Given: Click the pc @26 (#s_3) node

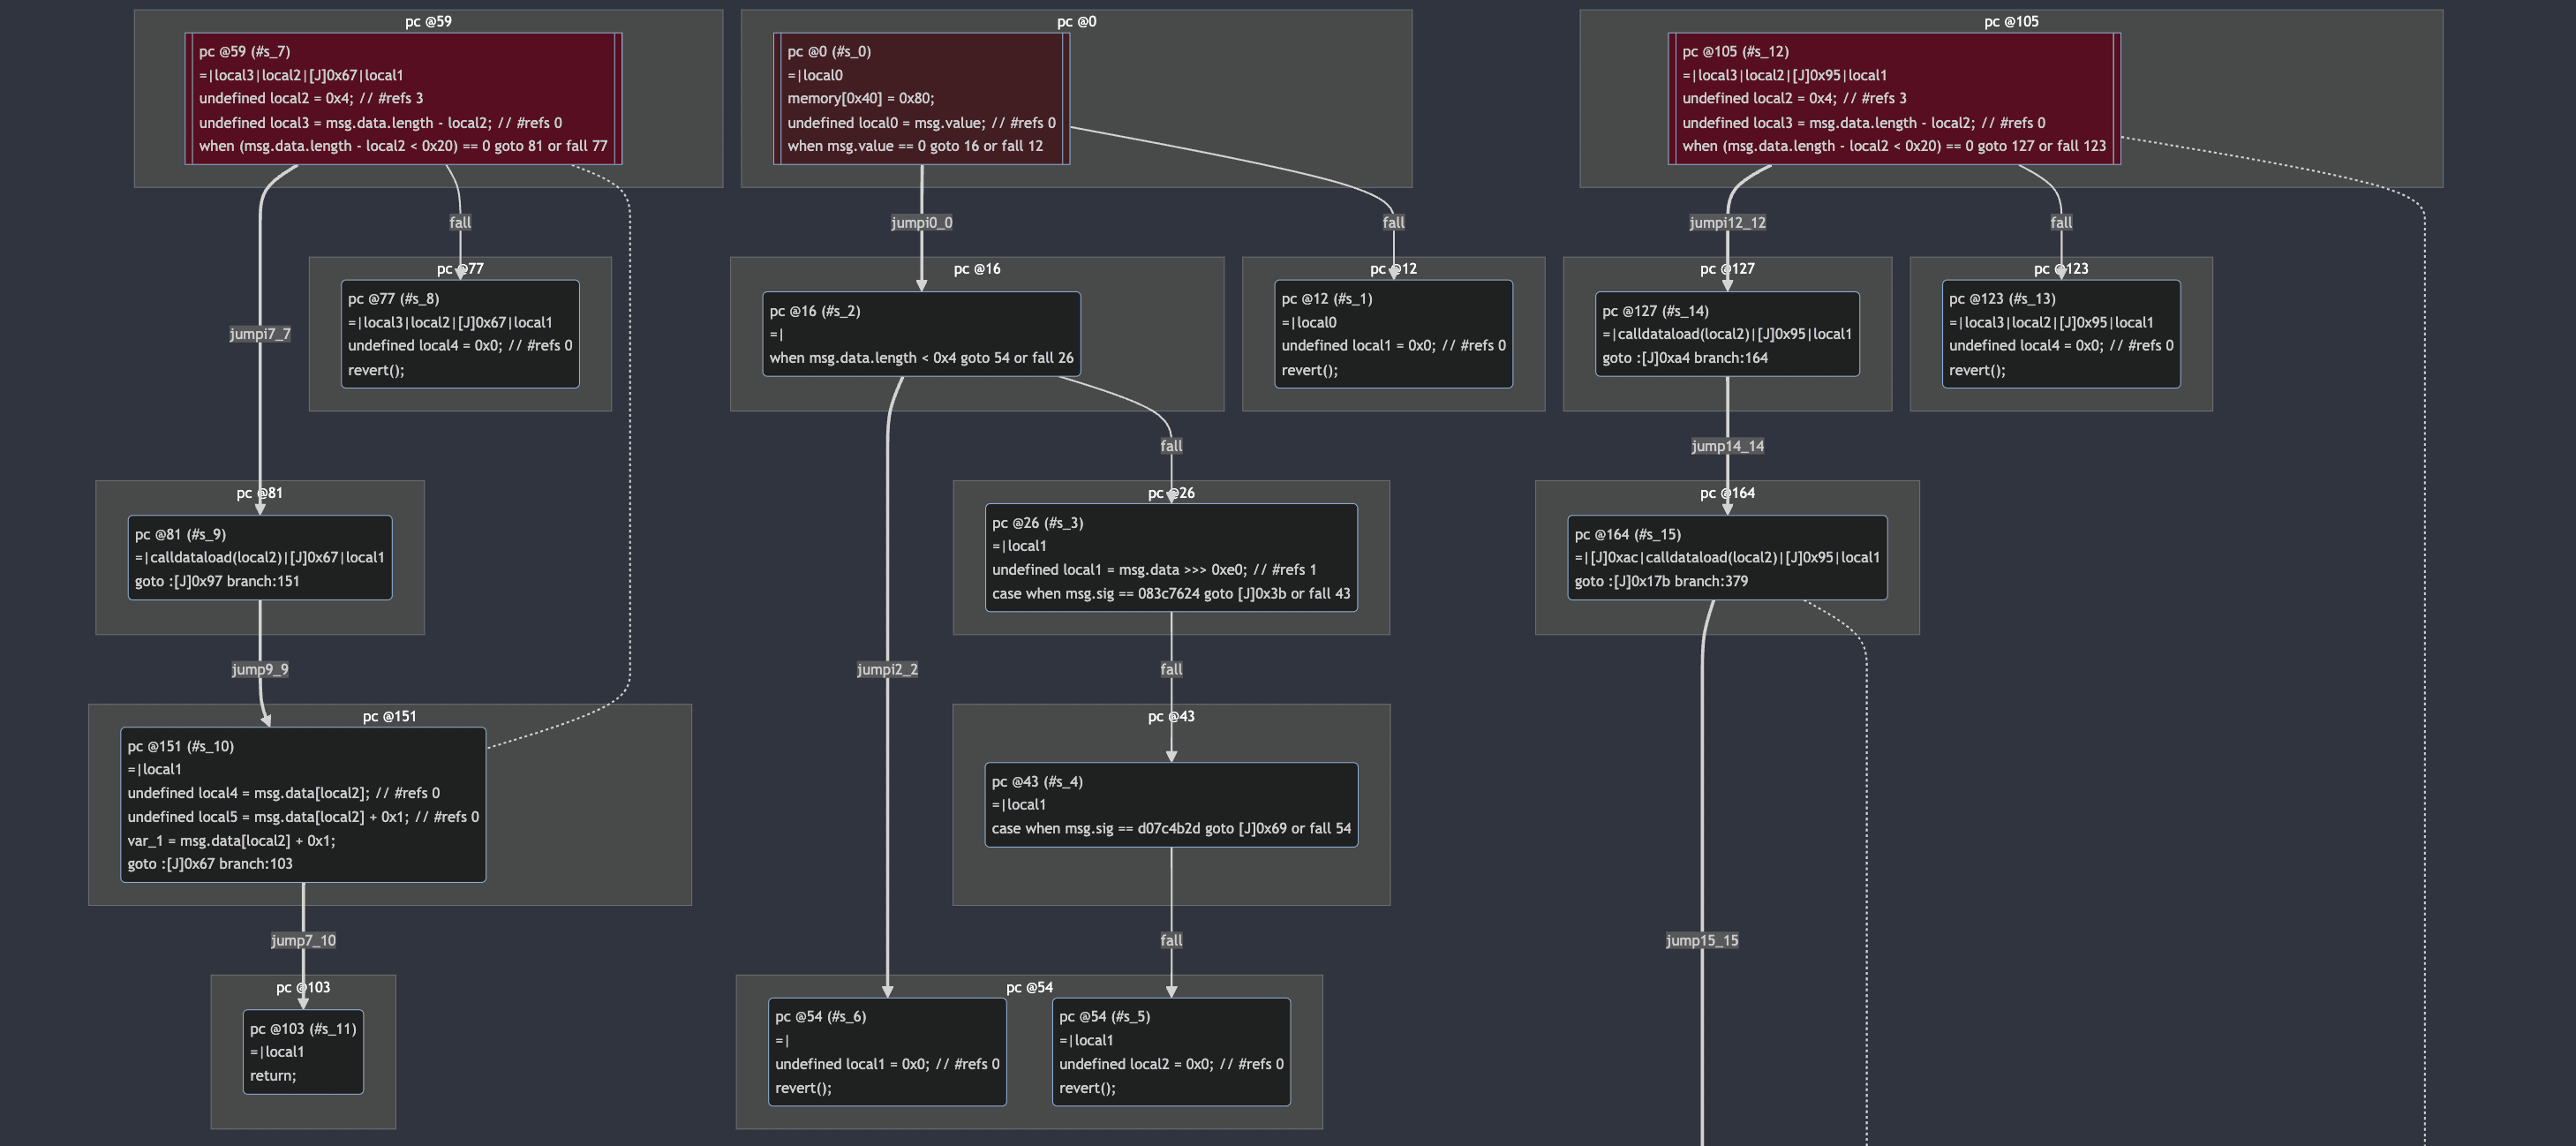Looking at the screenshot, I should coord(1171,558).
